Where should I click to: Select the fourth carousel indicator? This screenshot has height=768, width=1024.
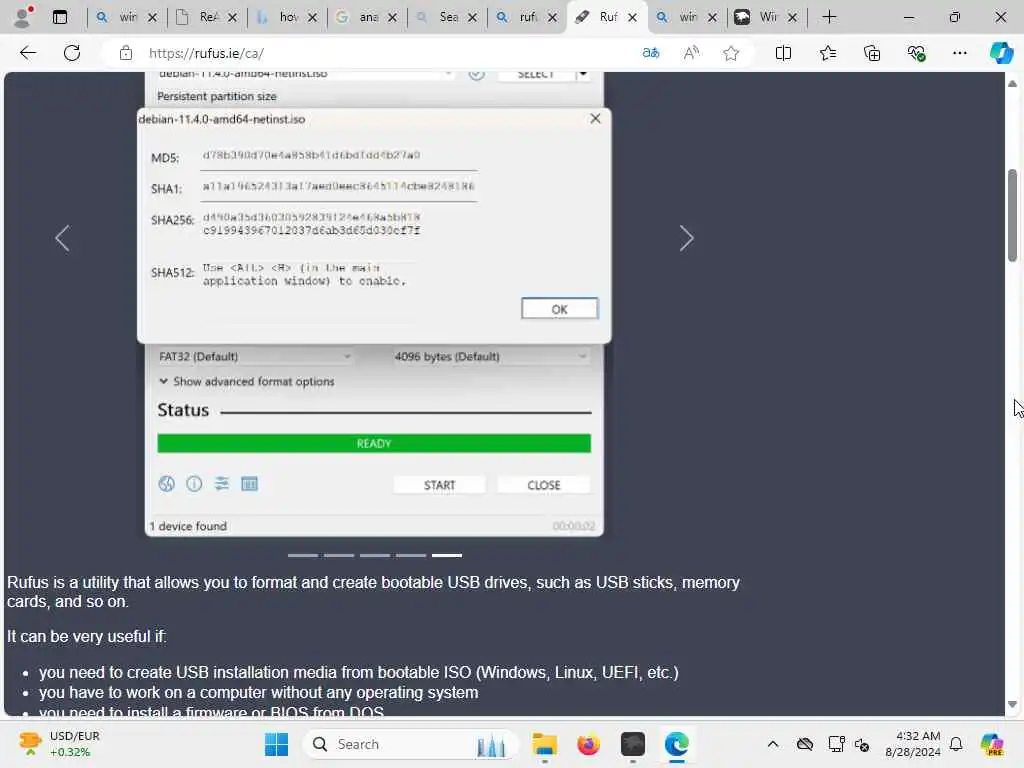[411, 555]
